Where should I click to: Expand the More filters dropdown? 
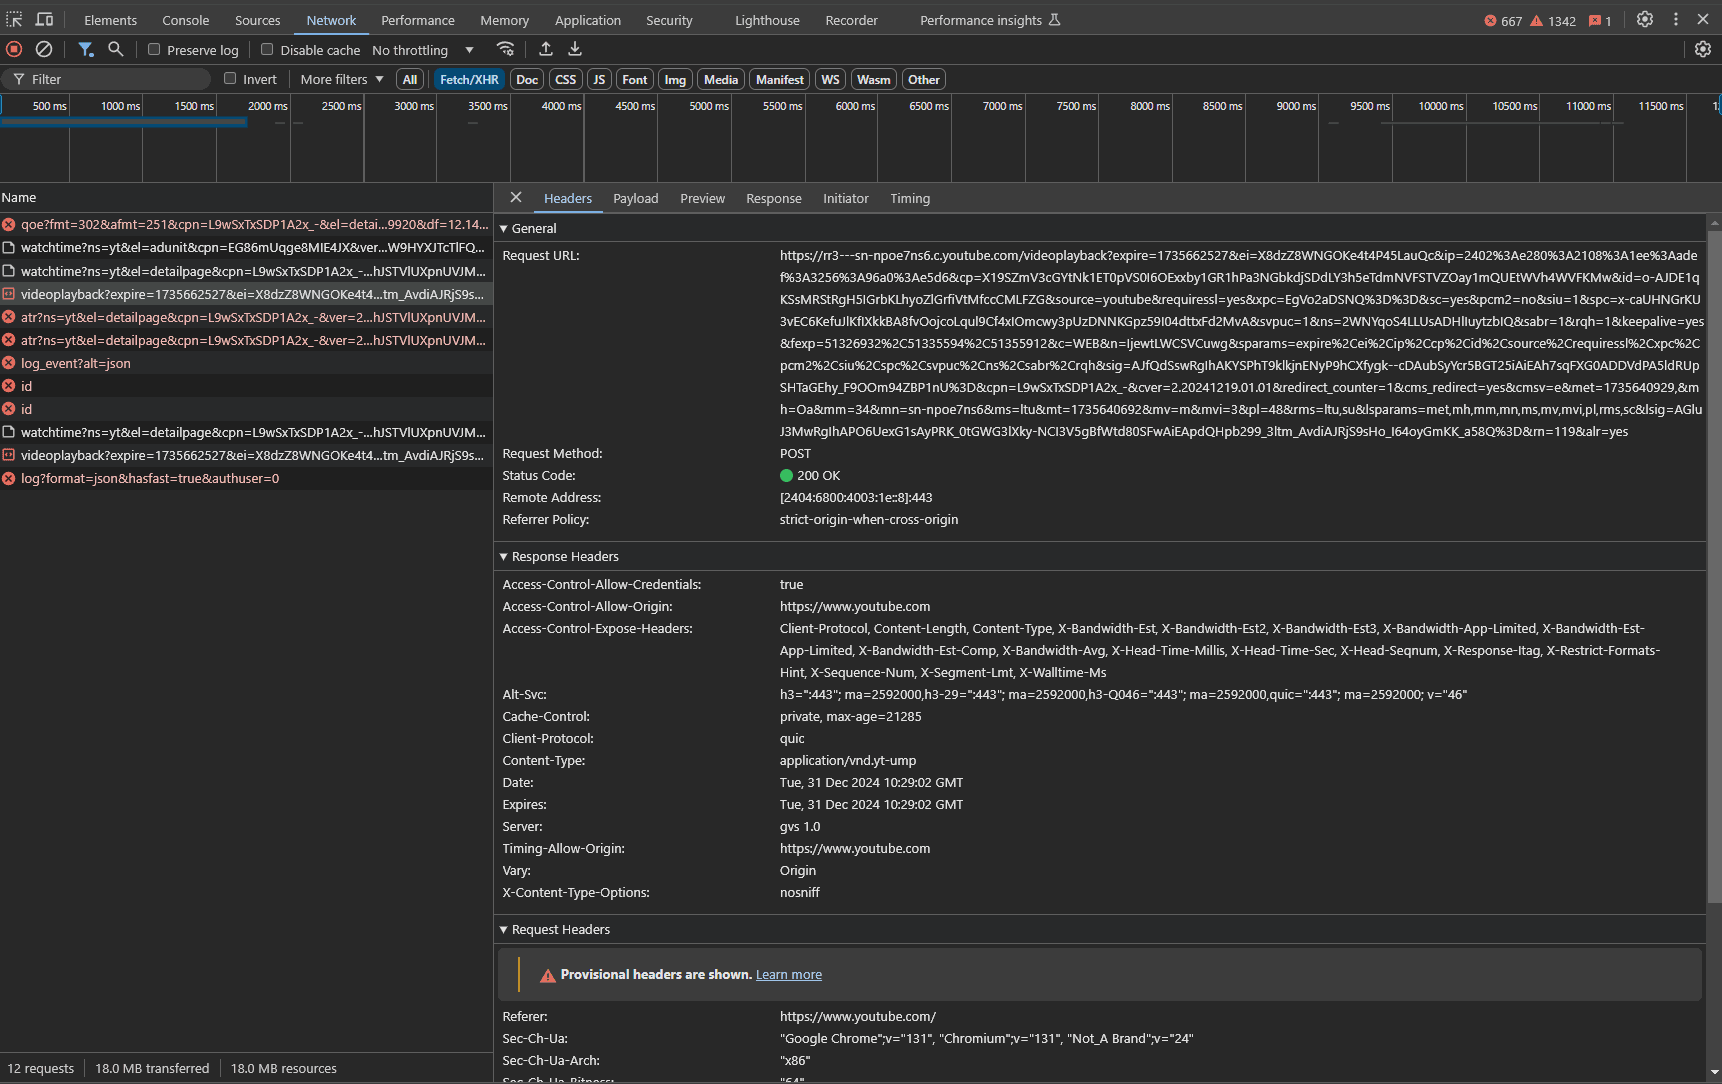coord(341,79)
